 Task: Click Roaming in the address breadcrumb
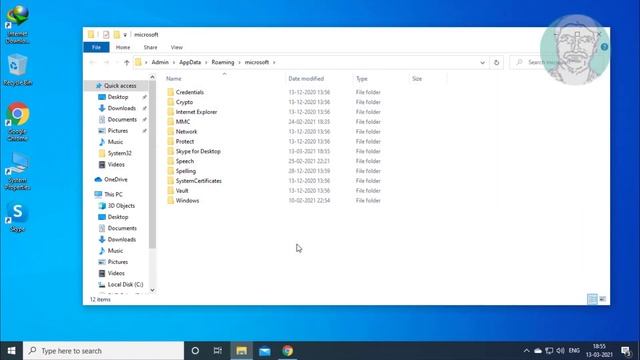(223, 62)
